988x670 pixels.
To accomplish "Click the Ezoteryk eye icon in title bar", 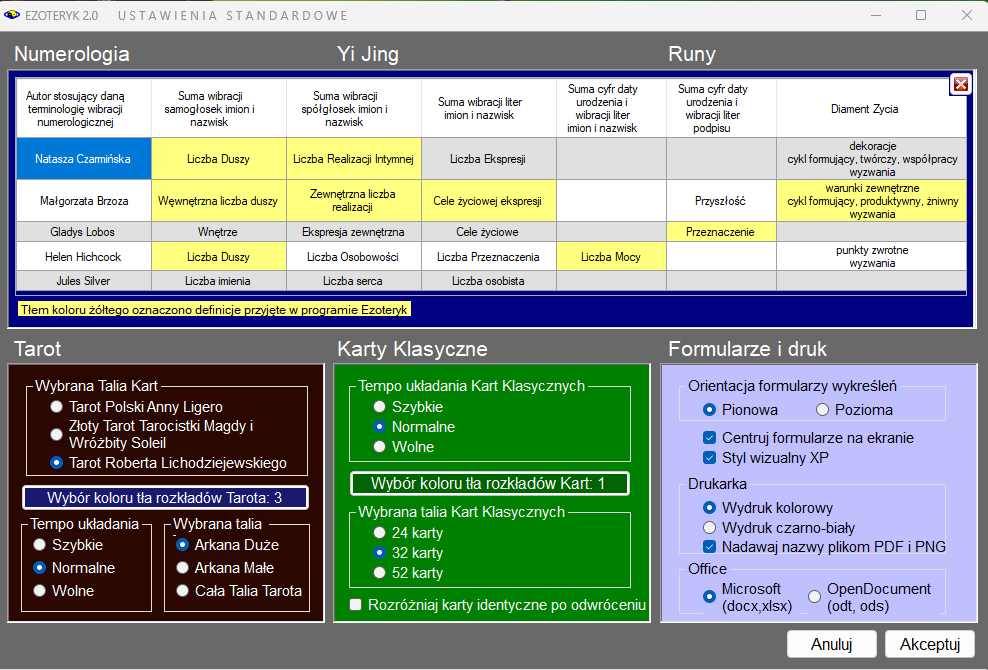I will tap(12, 15).
